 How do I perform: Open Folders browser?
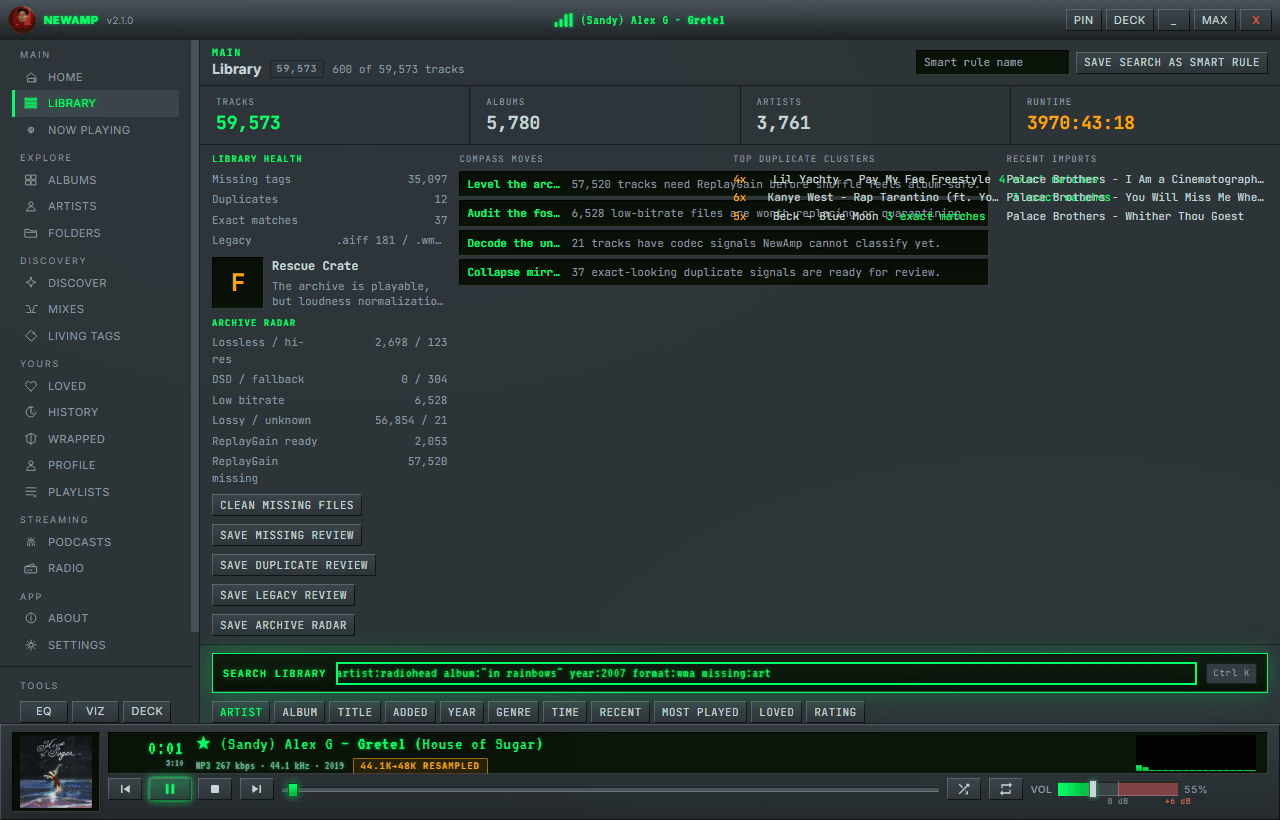96,233
